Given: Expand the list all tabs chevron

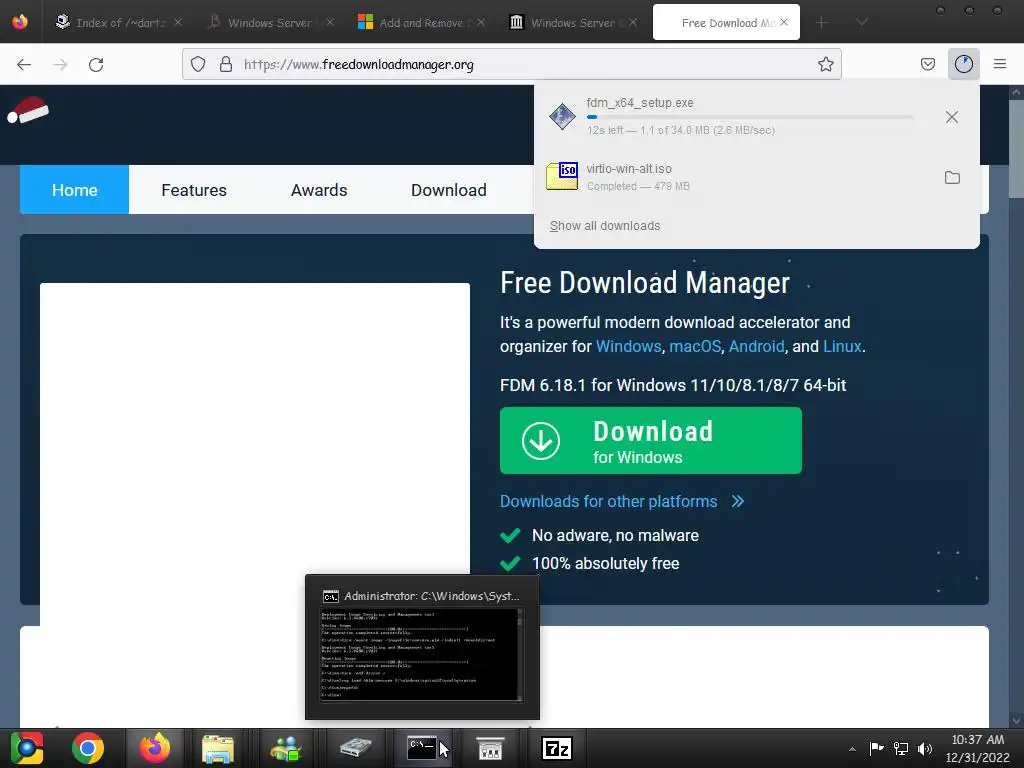Looking at the screenshot, I should (861, 23).
